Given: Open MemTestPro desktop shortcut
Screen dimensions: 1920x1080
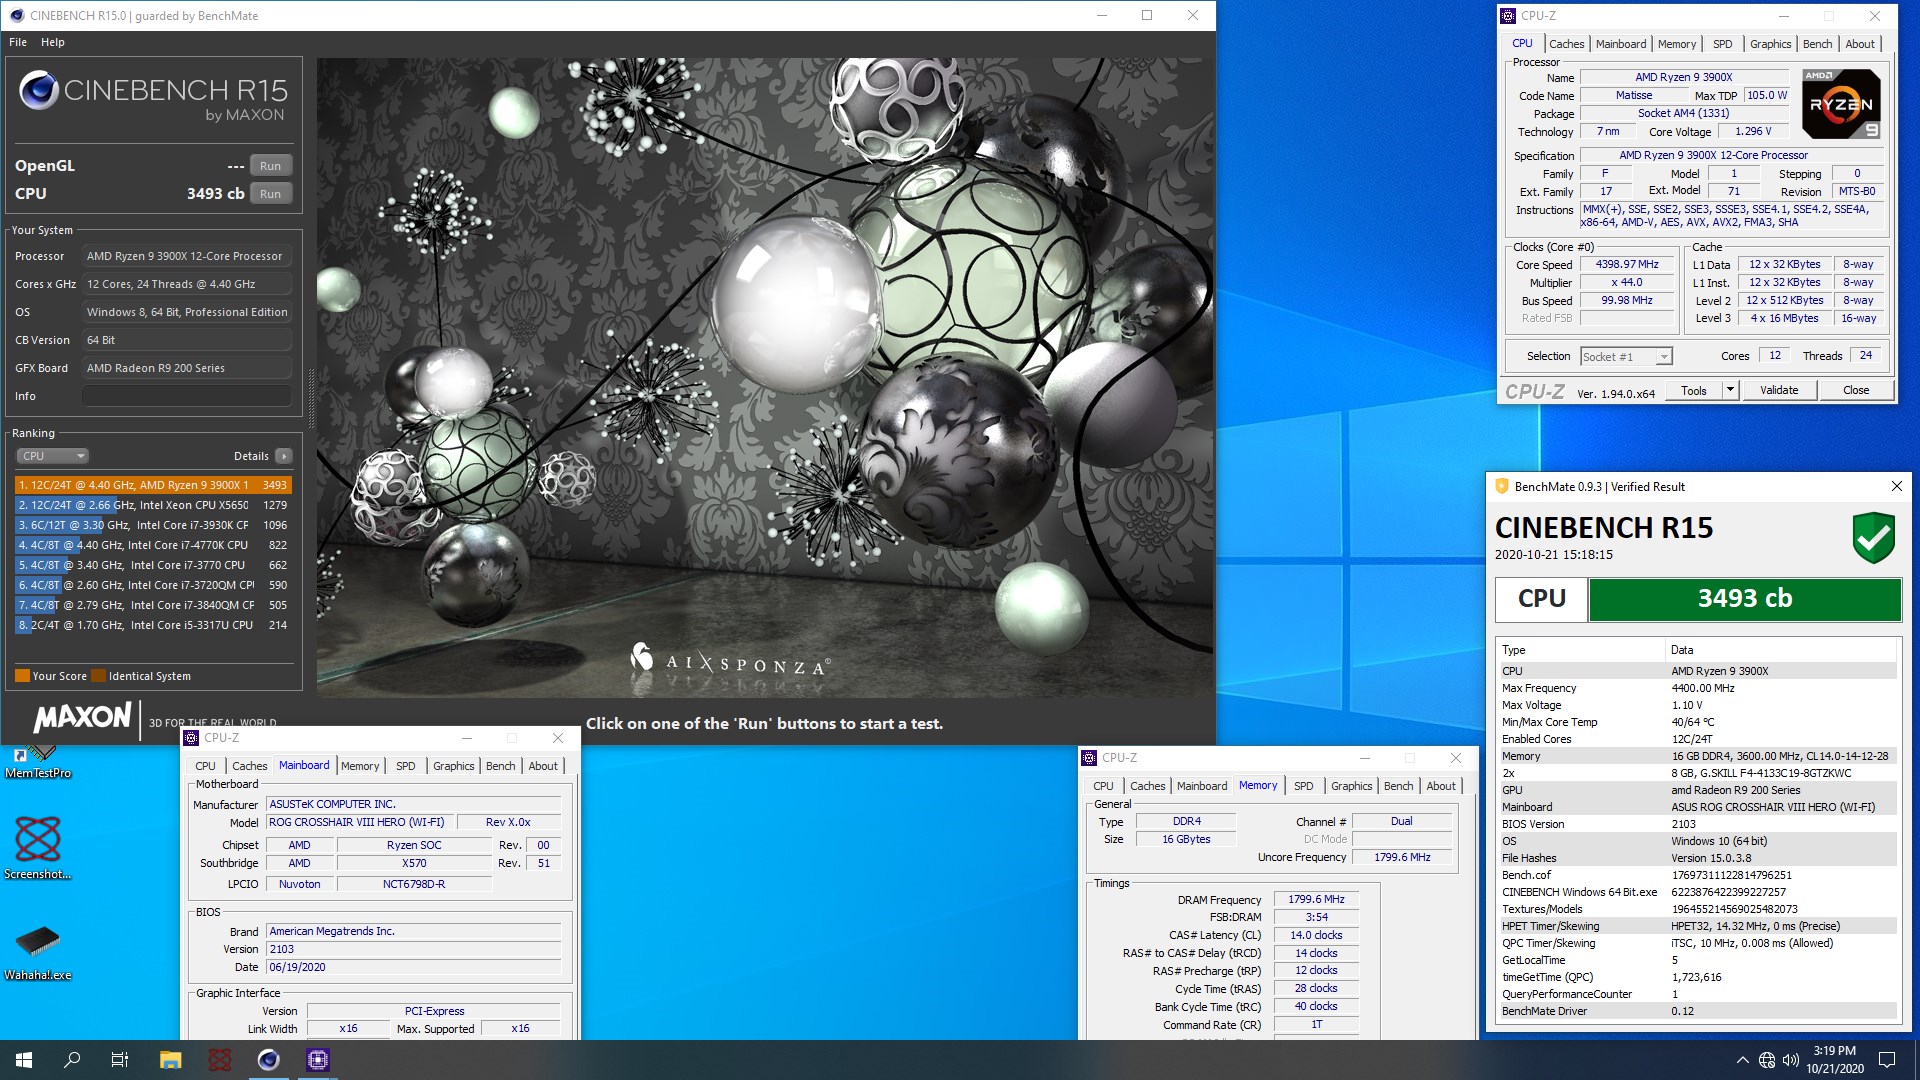Looking at the screenshot, I should tap(38, 761).
